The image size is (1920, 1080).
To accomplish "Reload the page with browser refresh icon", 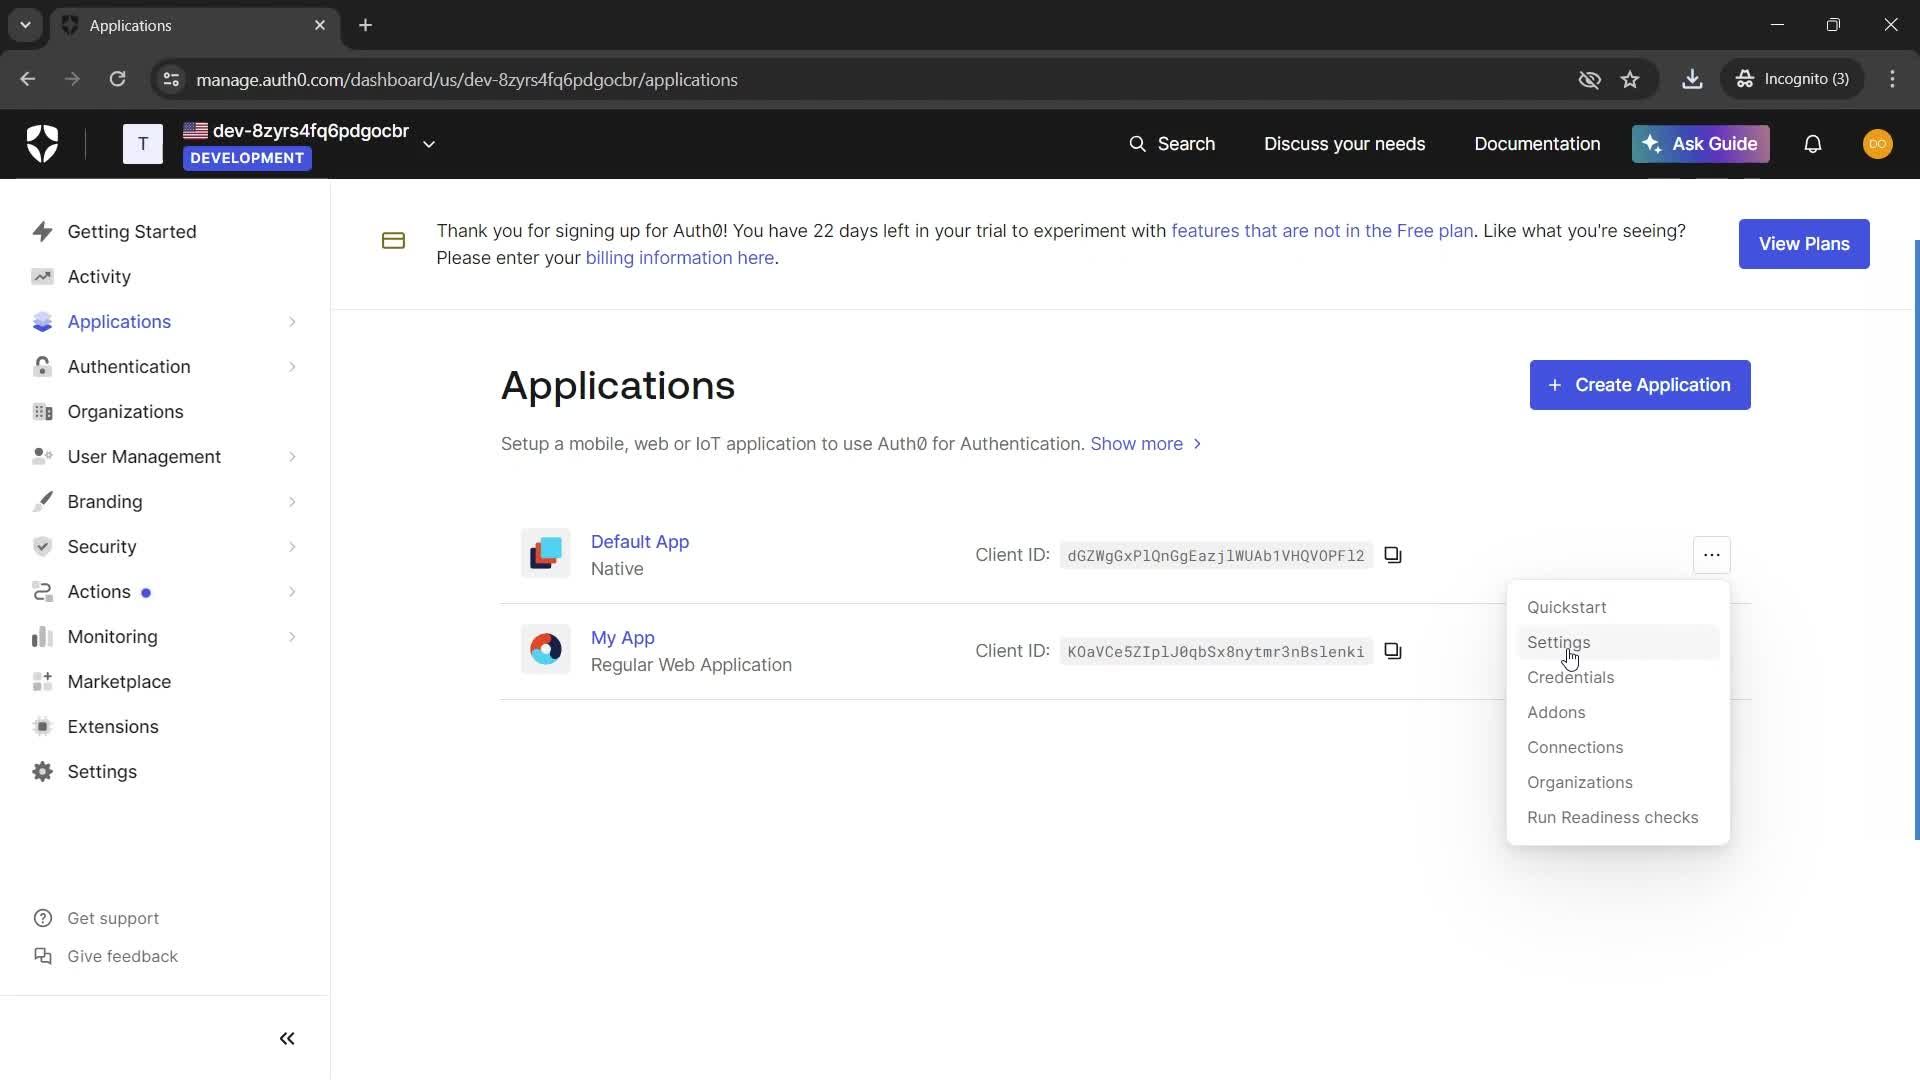I will [117, 79].
